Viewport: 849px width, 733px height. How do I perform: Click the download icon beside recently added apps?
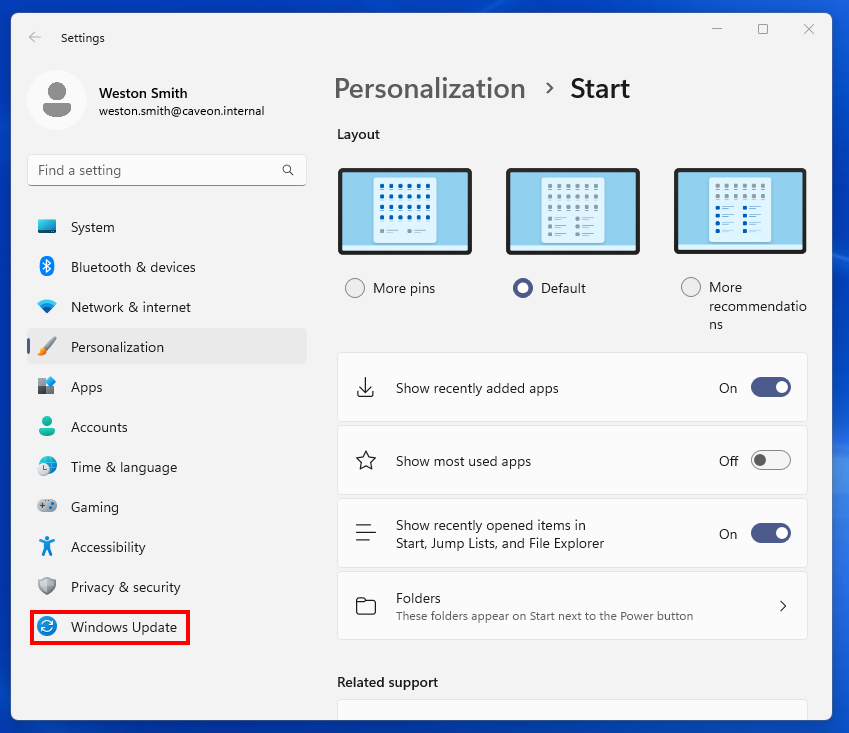coord(365,388)
